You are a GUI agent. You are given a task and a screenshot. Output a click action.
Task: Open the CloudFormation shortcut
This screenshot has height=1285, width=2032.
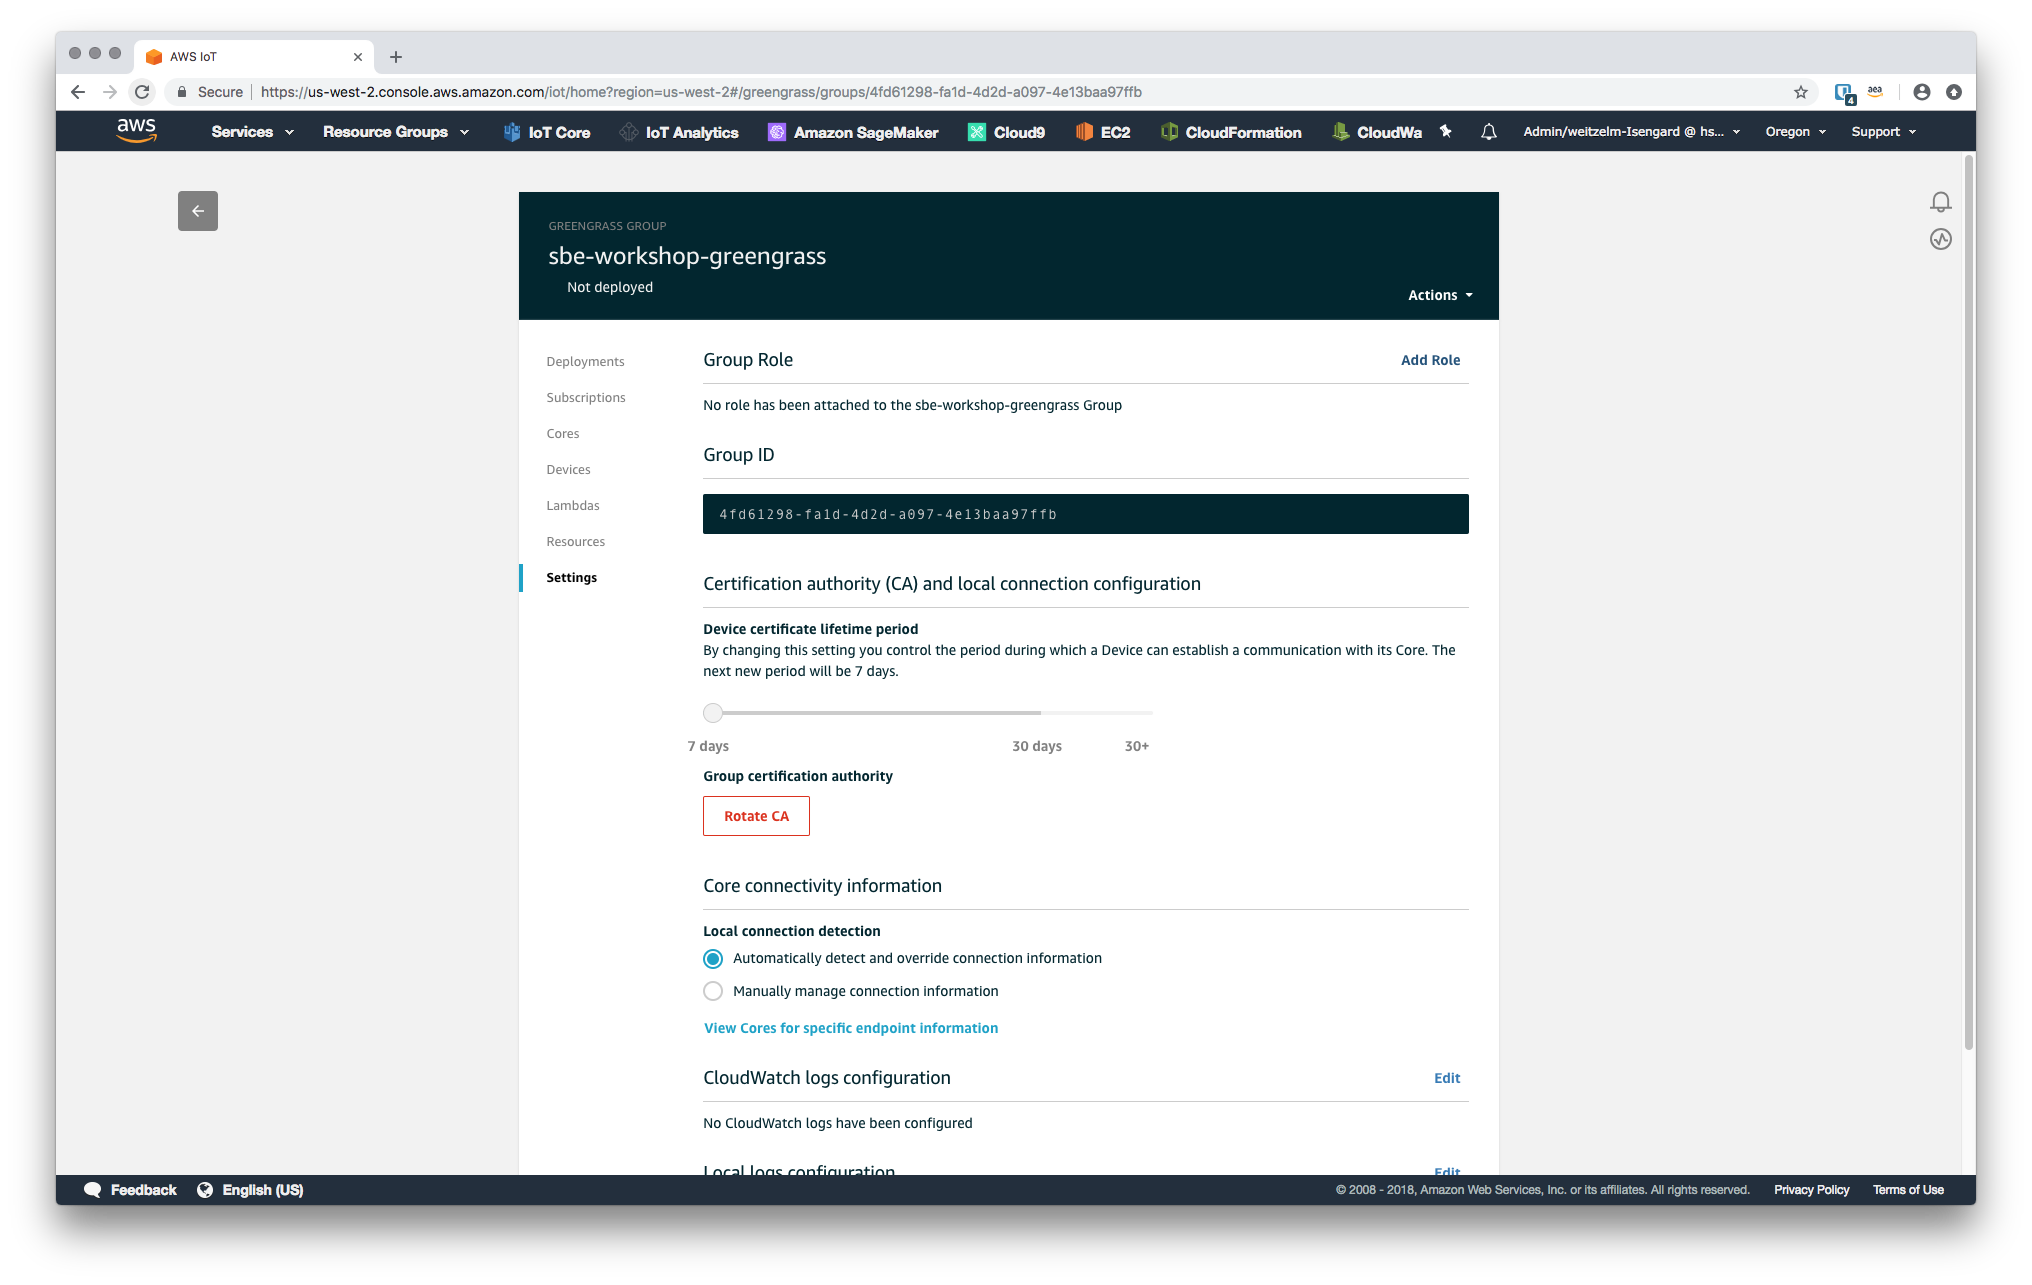pyautogui.click(x=1231, y=132)
